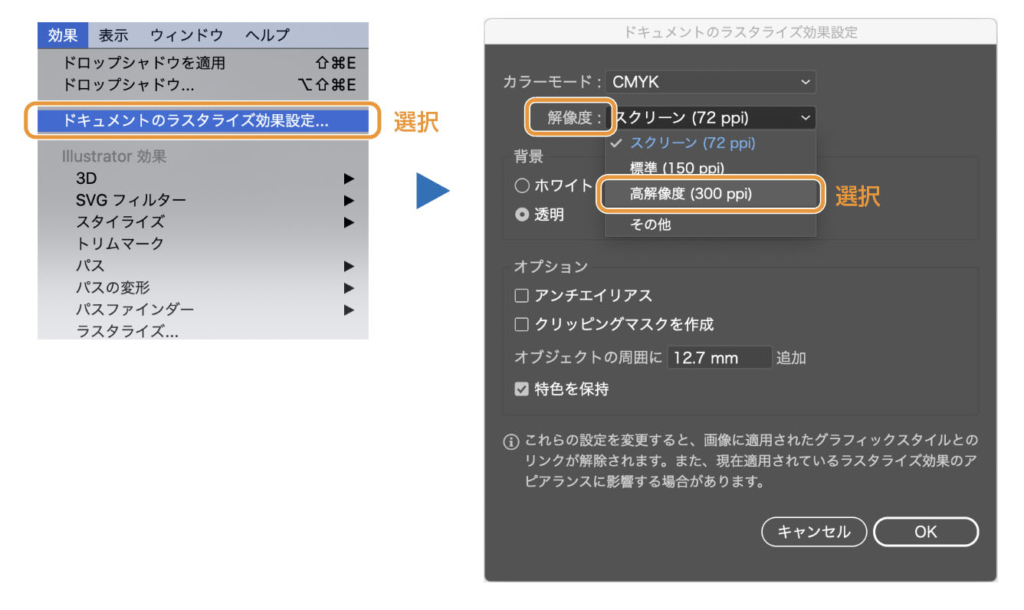Open the ヘルプ menu
Image resolution: width=1024 pixels, height=610 pixels.
click(x=267, y=35)
